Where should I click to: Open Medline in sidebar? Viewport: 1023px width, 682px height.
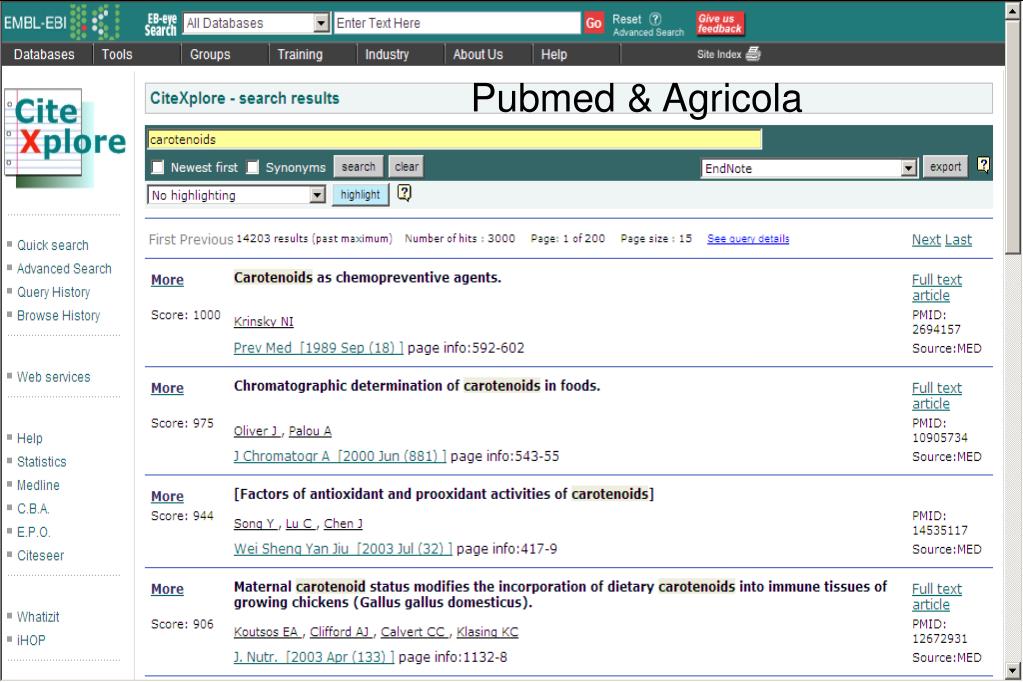(38, 486)
